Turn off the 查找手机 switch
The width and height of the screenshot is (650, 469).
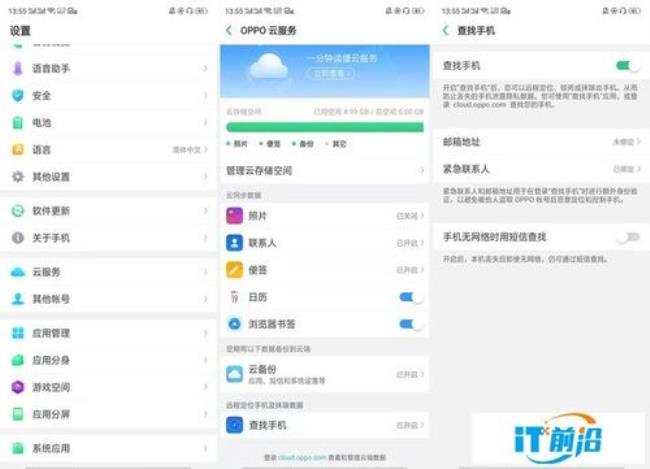click(x=628, y=66)
